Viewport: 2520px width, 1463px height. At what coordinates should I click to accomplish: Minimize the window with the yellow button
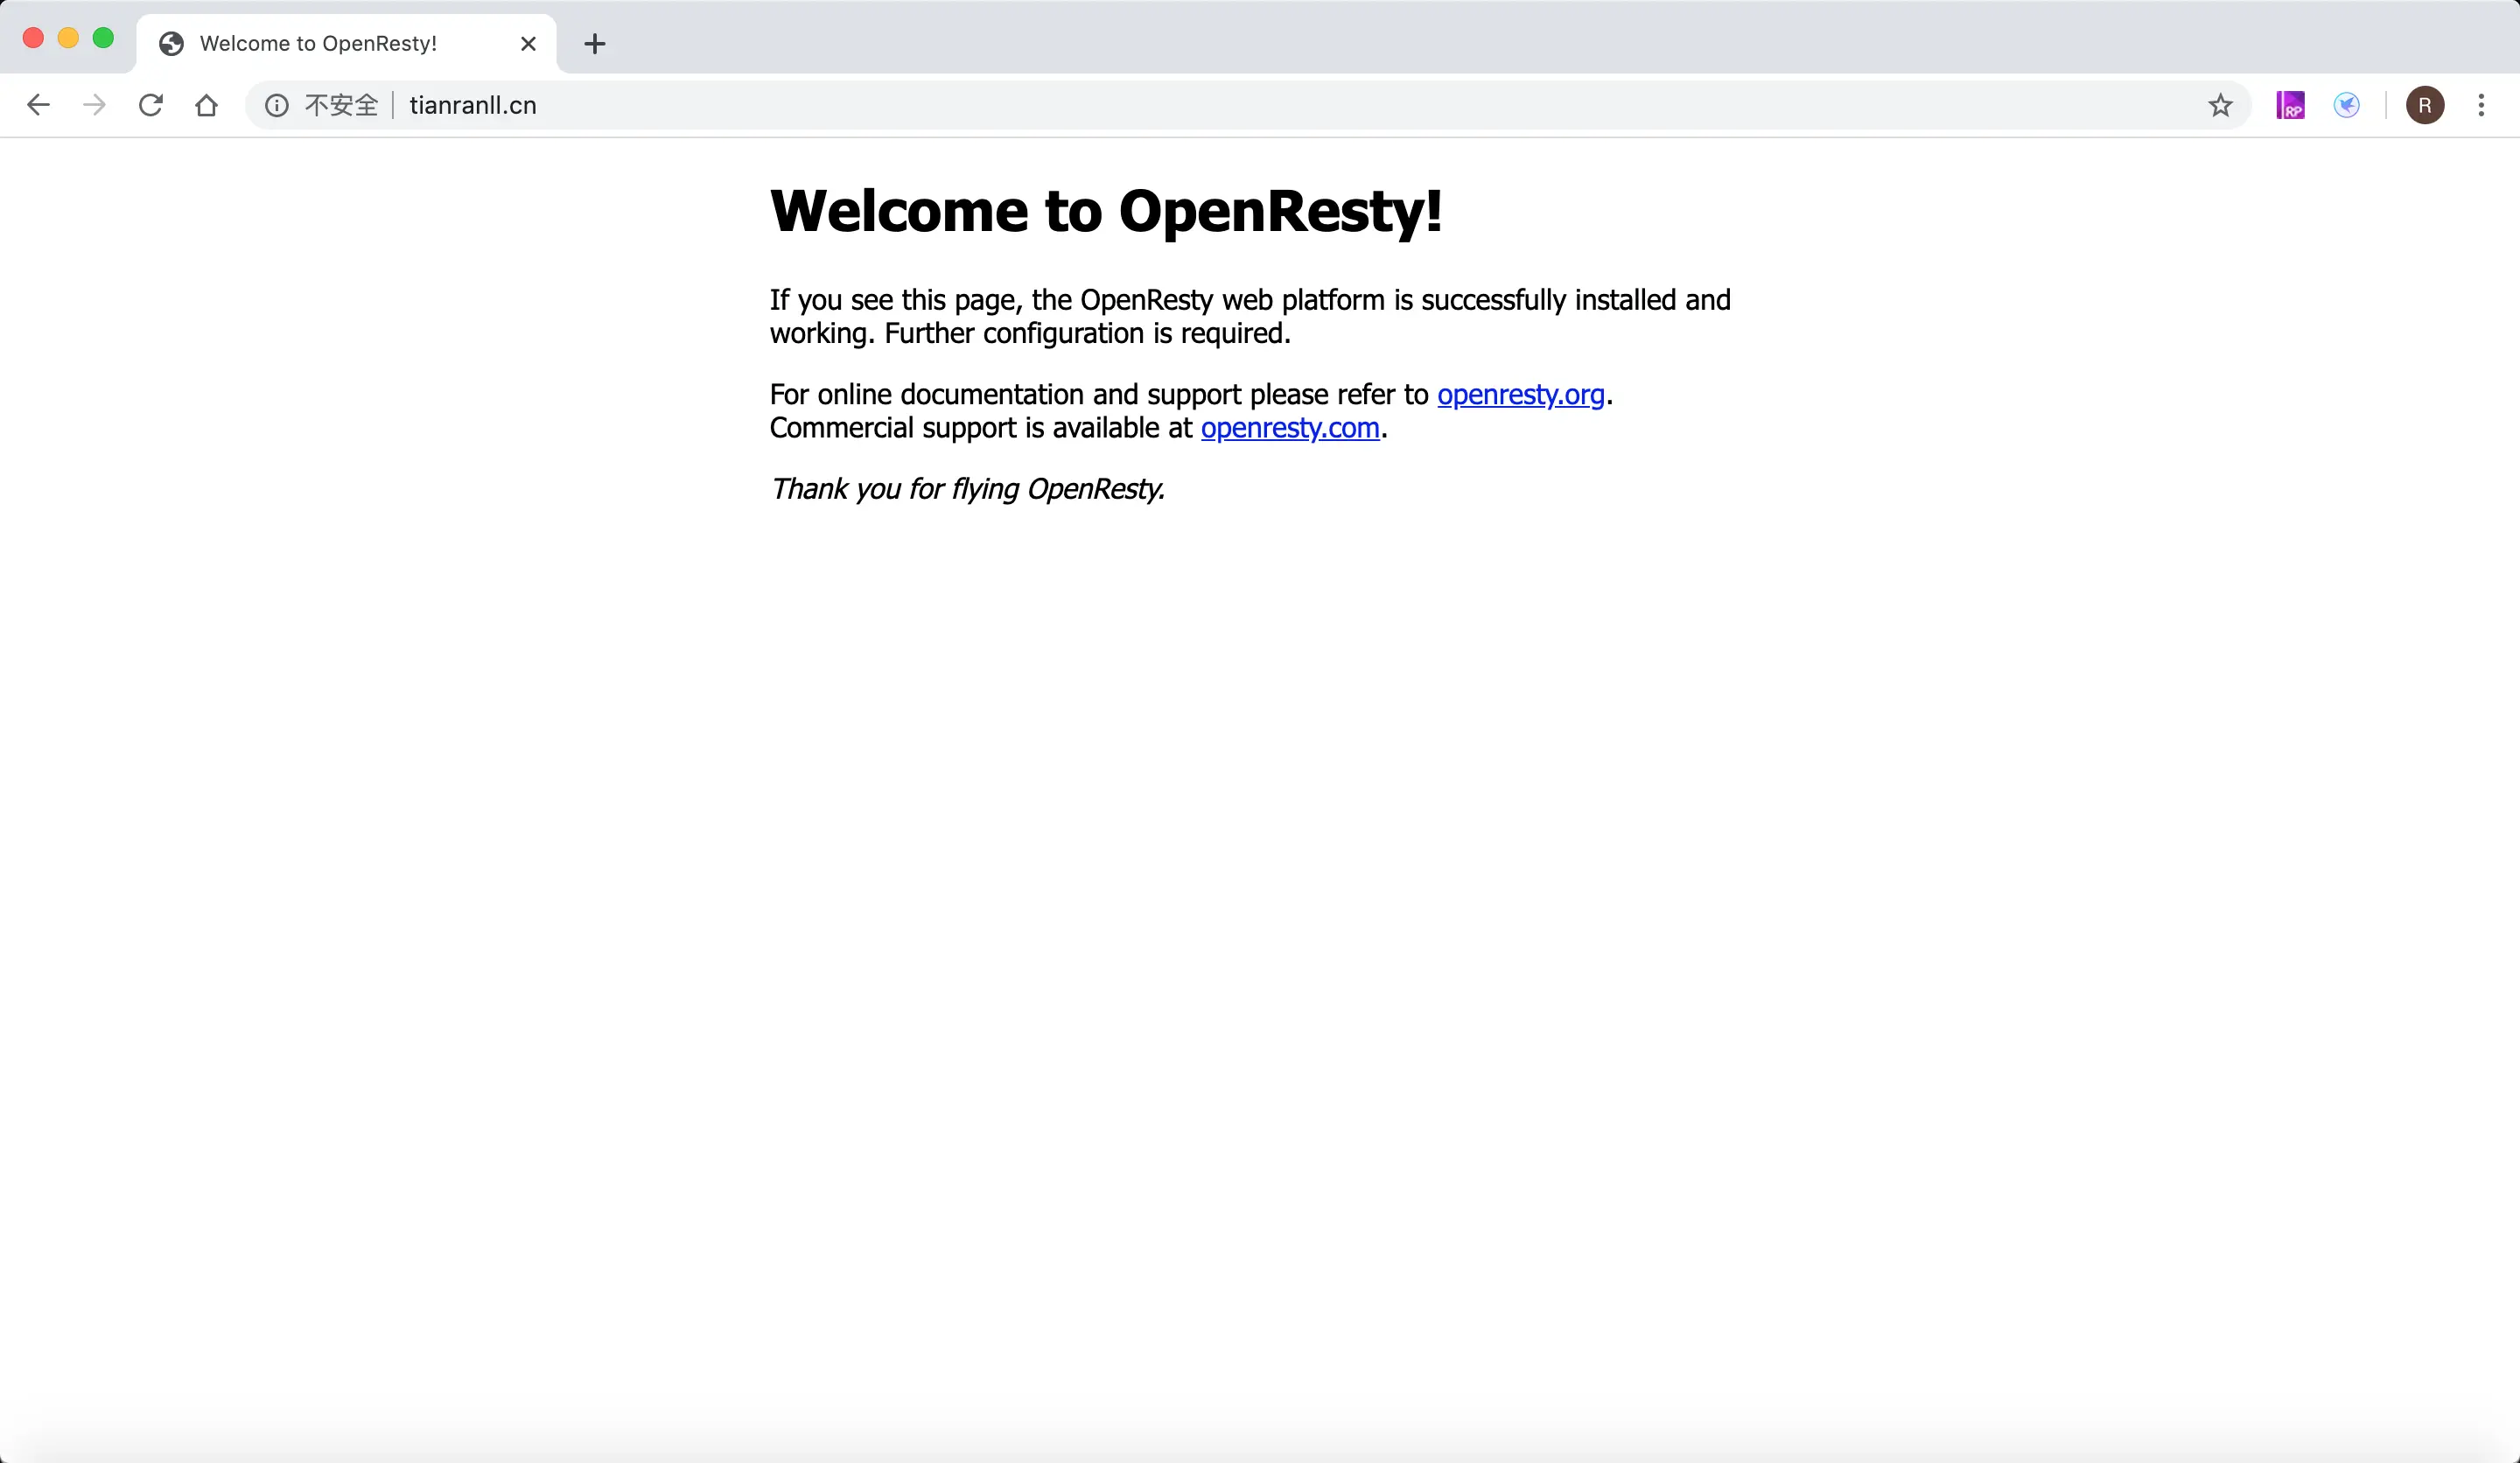point(68,38)
